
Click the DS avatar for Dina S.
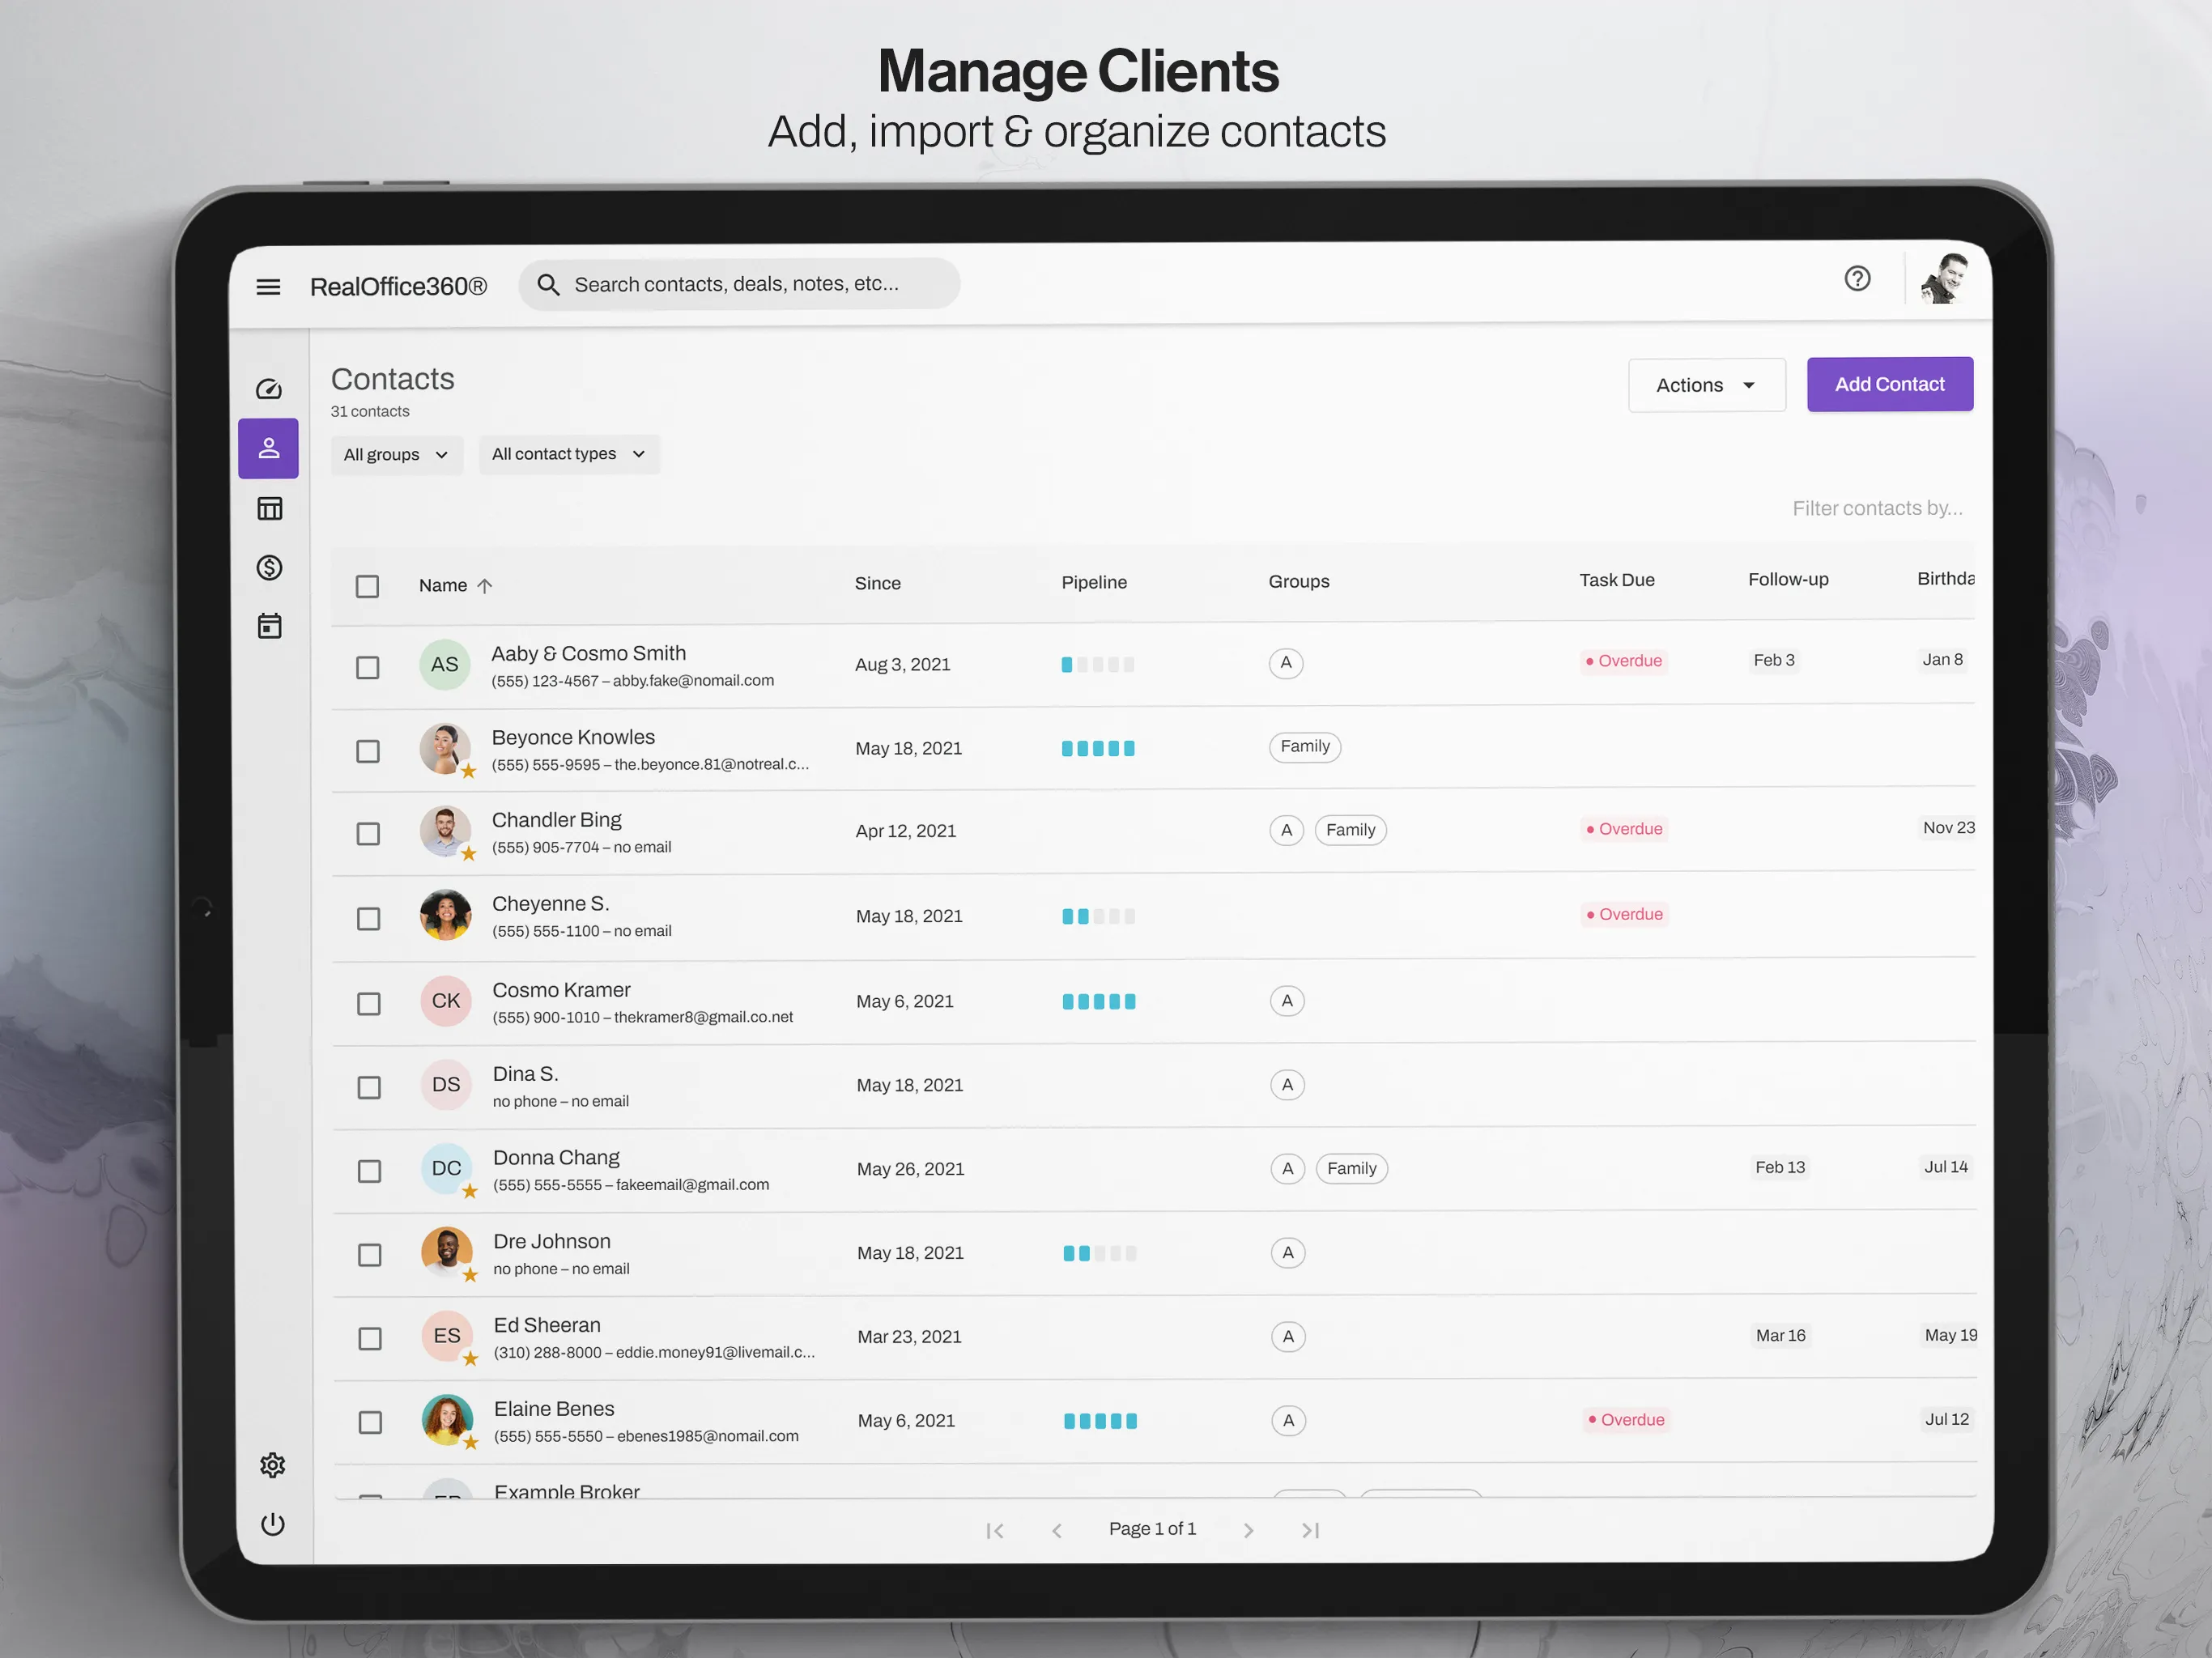click(446, 1085)
